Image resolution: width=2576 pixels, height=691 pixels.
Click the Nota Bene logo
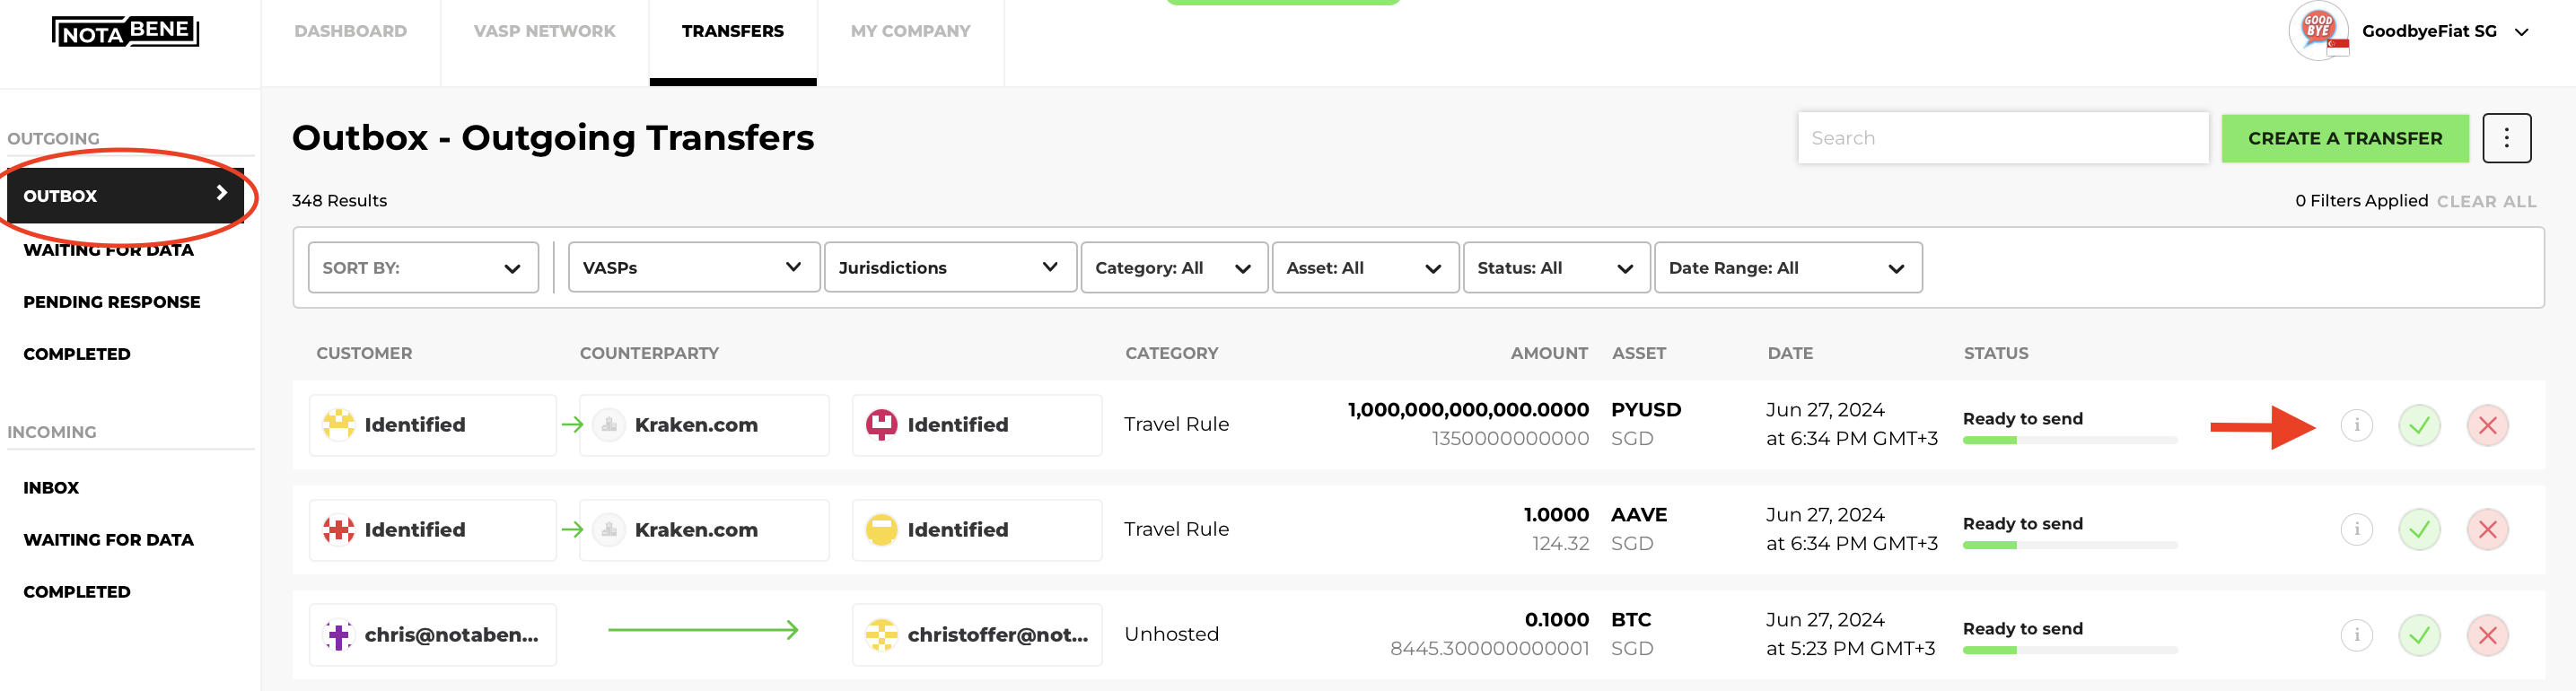125,31
